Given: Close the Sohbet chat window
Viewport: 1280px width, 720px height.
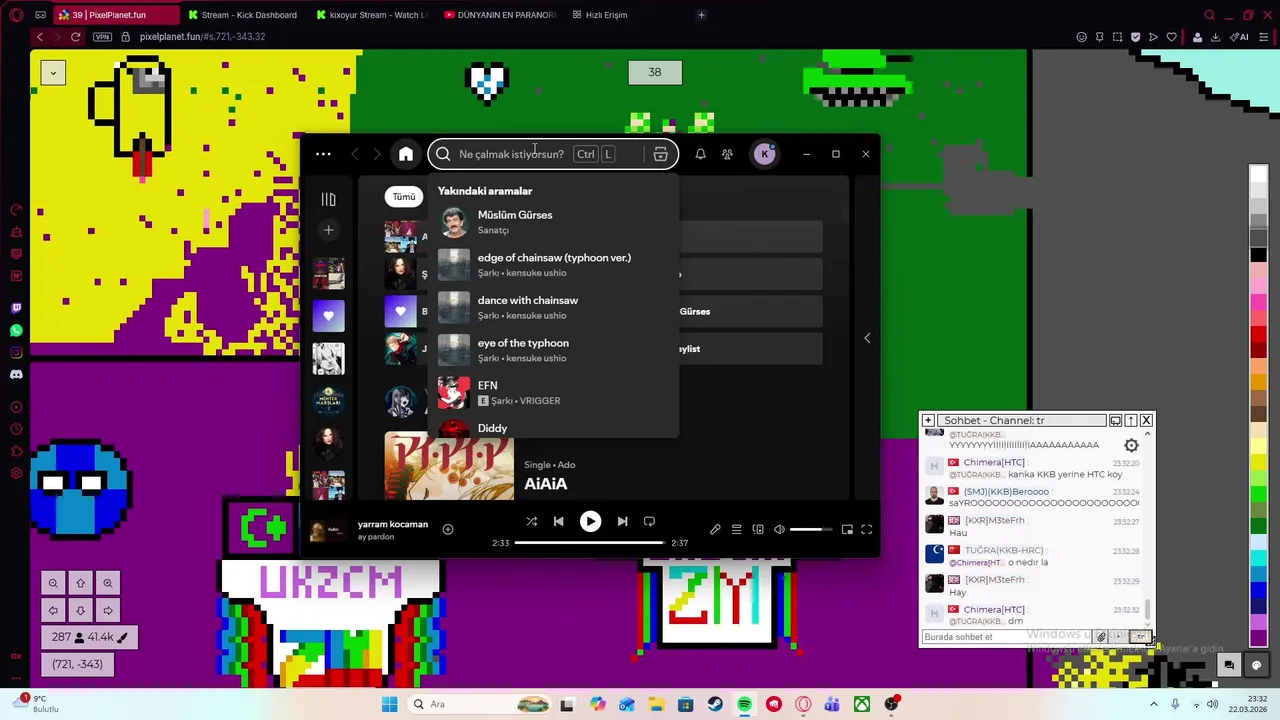Looking at the screenshot, I should pyautogui.click(x=1146, y=421).
